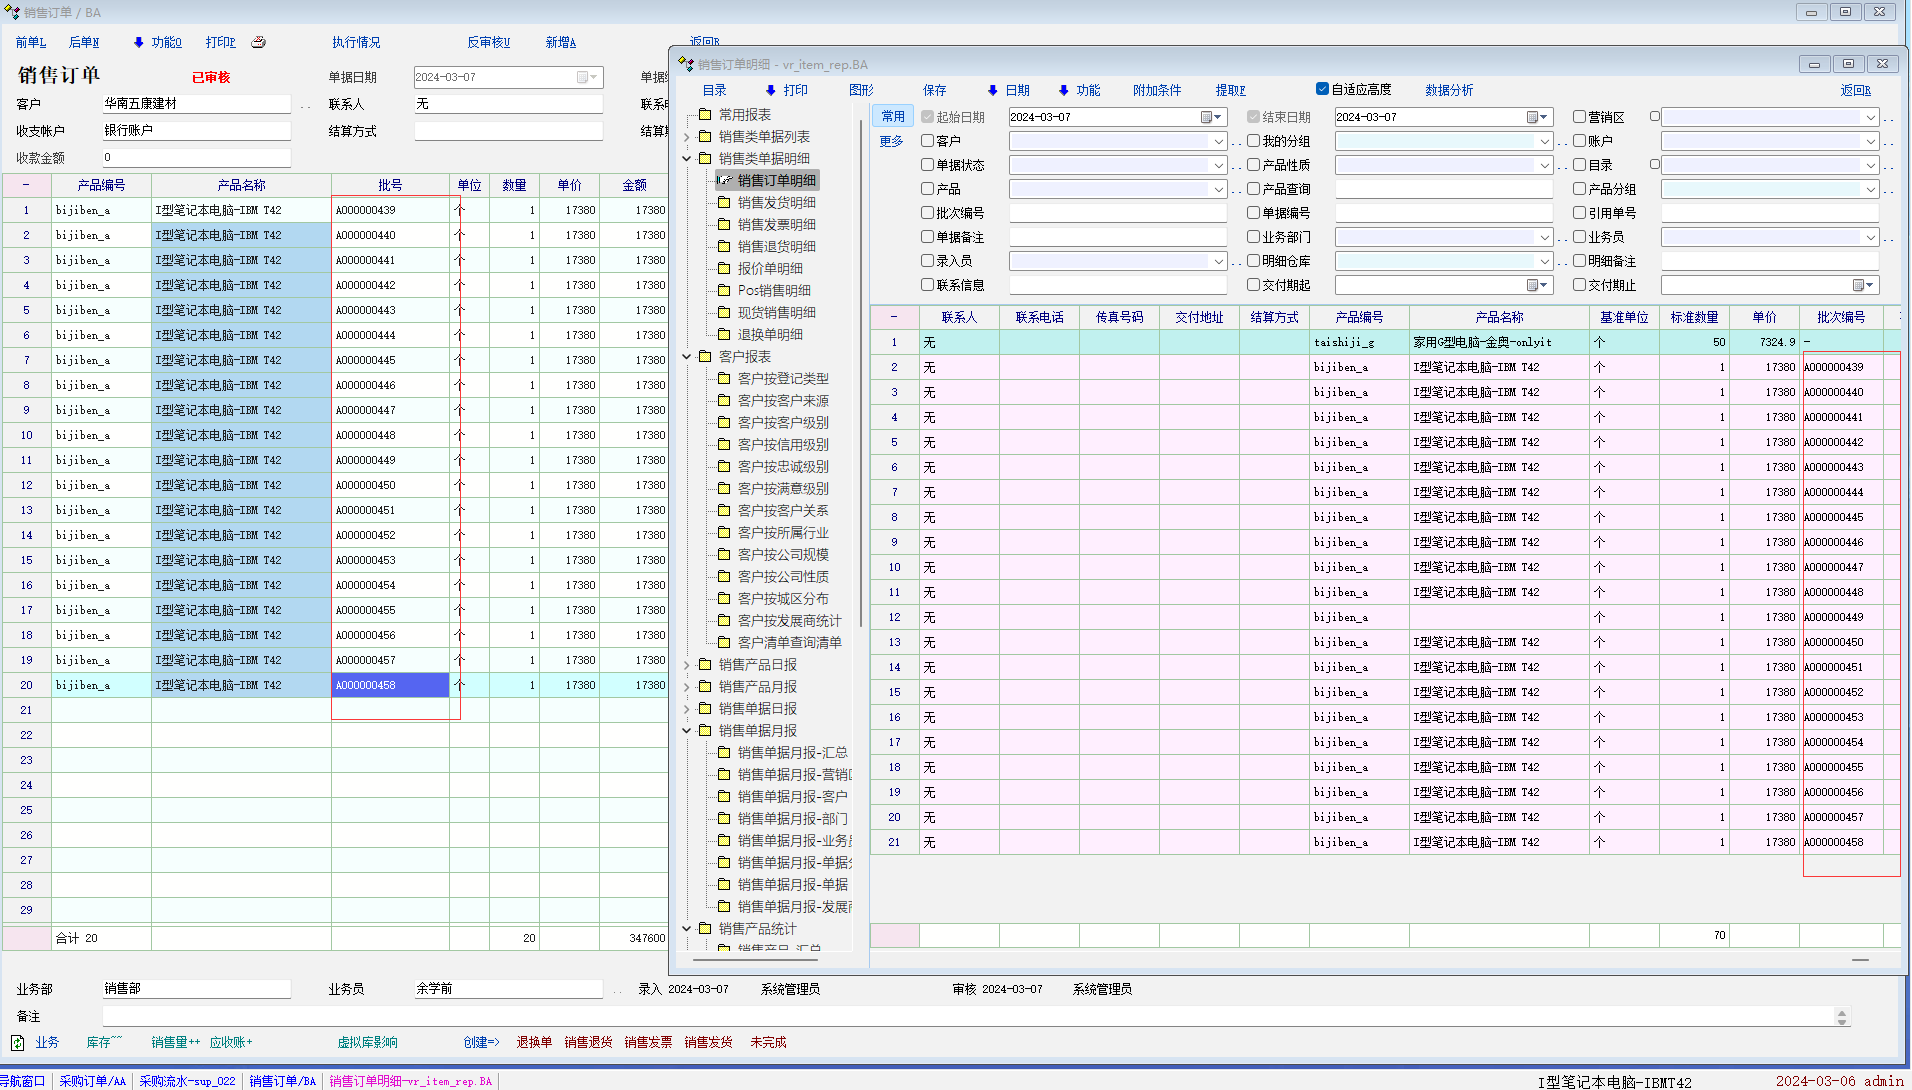Open the calendar picker for 单据日期
The width and height of the screenshot is (1912, 1090).
[x=583, y=78]
